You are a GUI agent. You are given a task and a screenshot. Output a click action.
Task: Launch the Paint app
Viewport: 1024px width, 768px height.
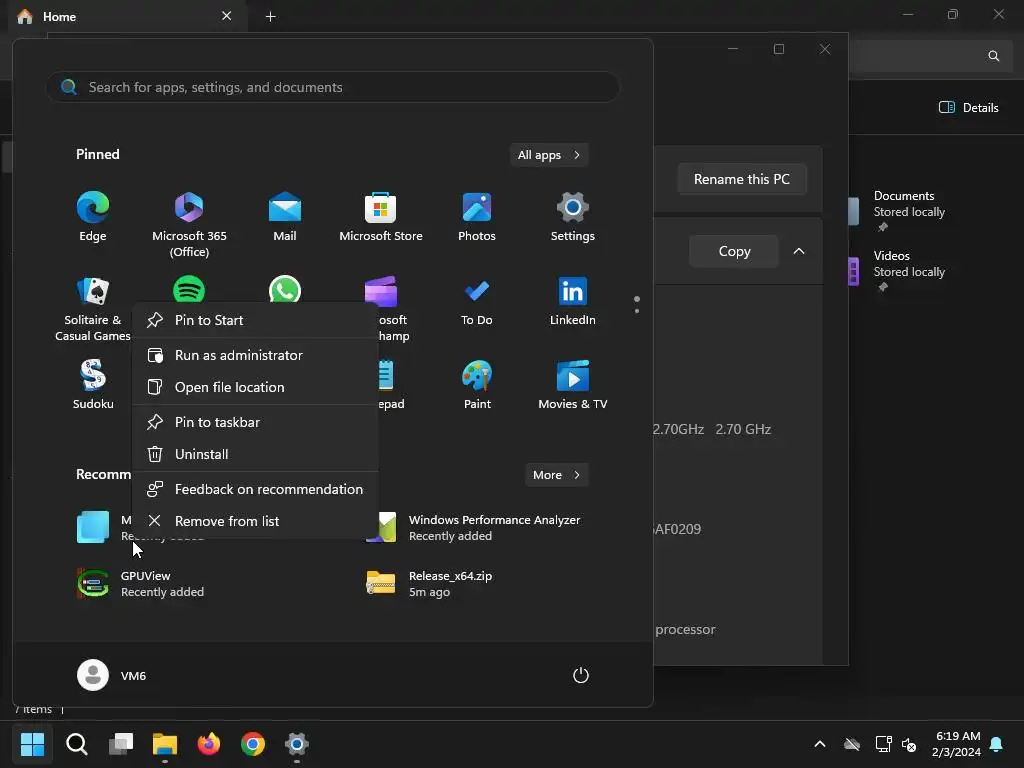(477, 385)
